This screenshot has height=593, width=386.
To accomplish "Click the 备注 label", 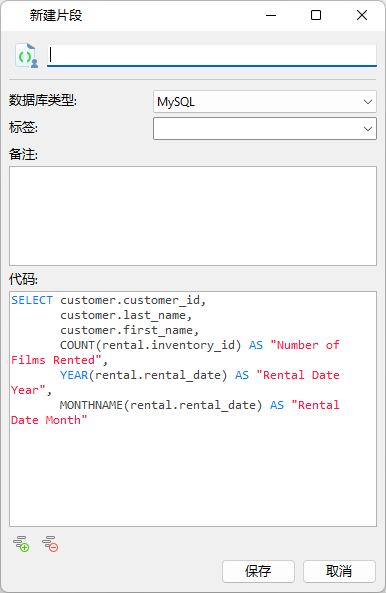I will pos(23,154).
